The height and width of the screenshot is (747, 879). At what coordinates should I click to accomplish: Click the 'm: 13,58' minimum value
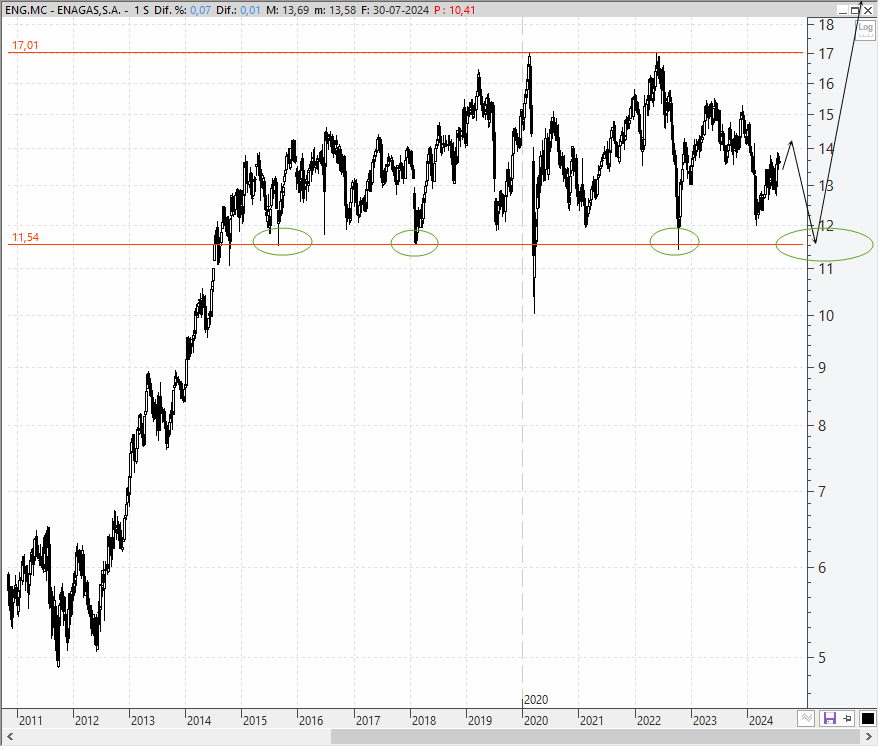tap(335, 10)
